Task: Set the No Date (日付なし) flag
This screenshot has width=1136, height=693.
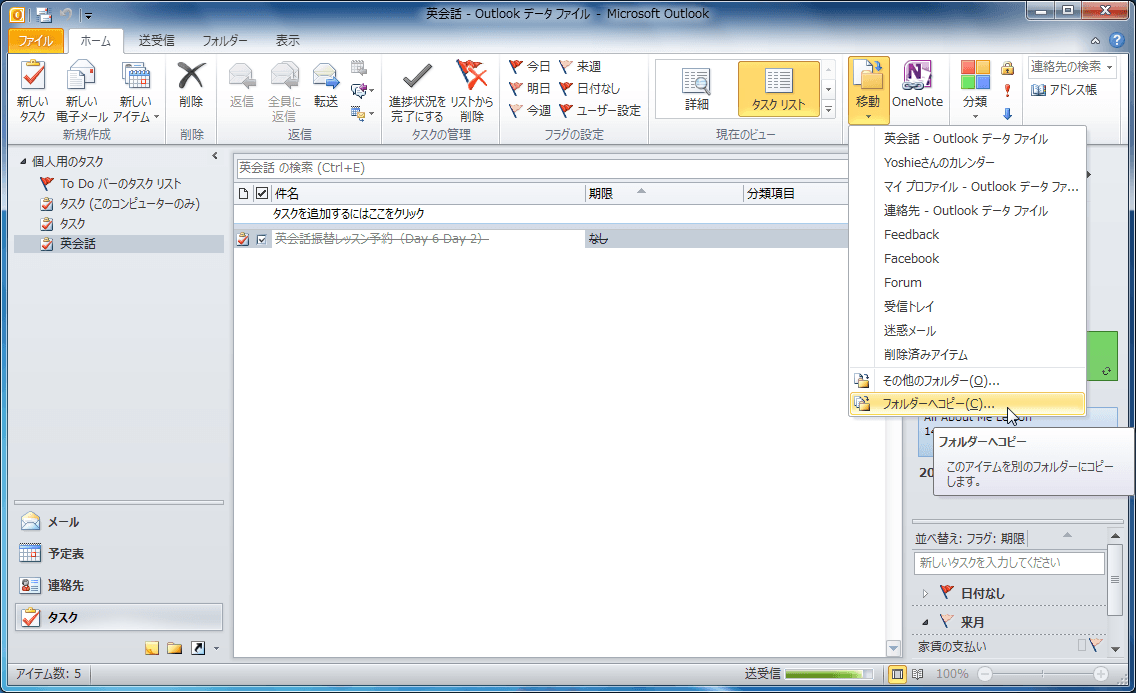Action: [x=590, y=88]
